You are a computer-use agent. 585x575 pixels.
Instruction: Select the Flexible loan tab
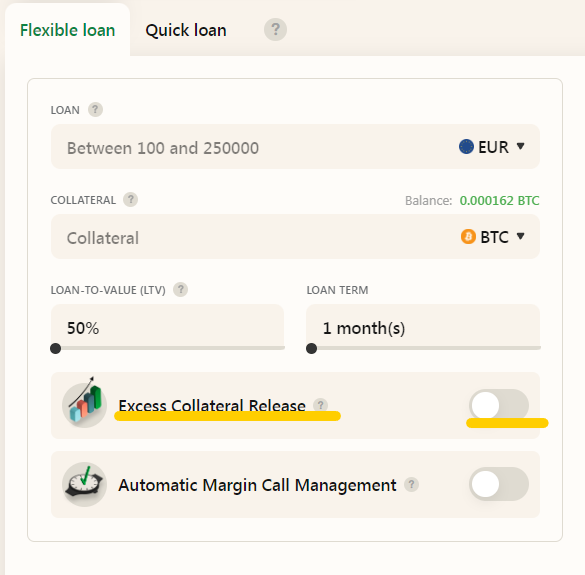point(68,30)
